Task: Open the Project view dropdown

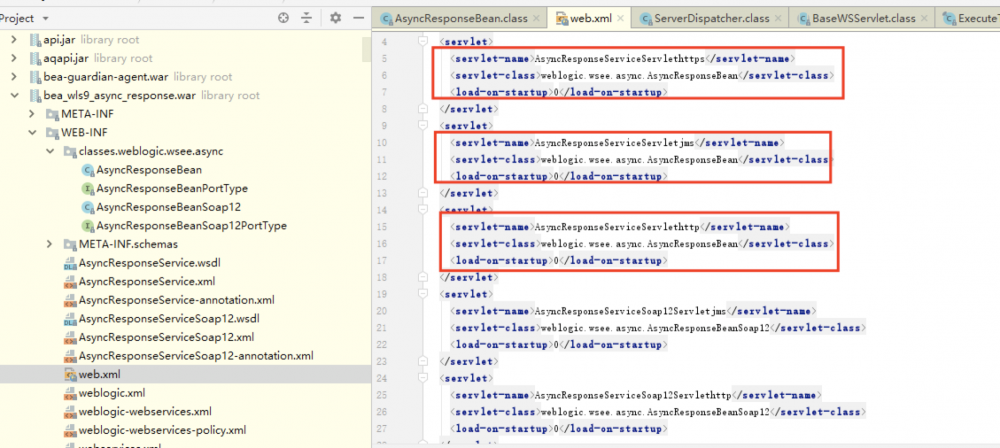Action: pos(45,19)
